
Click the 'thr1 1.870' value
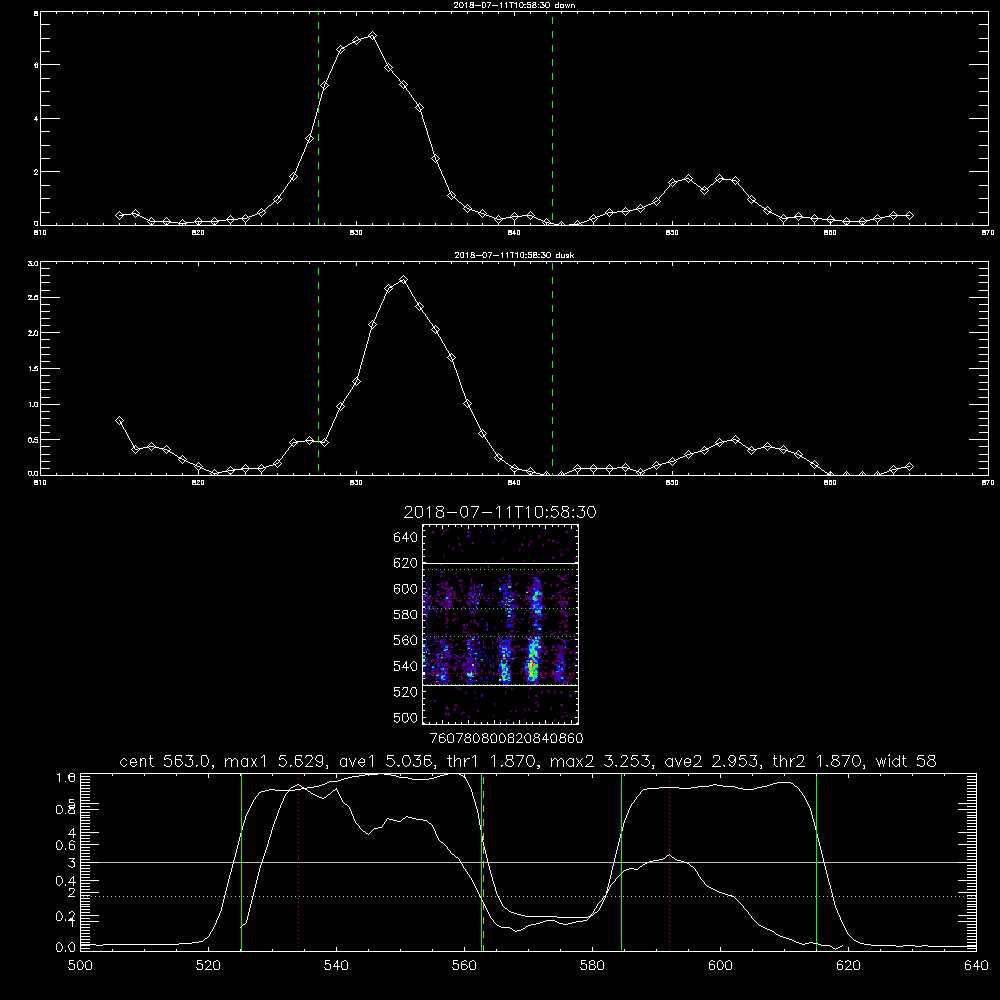pyautogui.click(x=490, y=761)
